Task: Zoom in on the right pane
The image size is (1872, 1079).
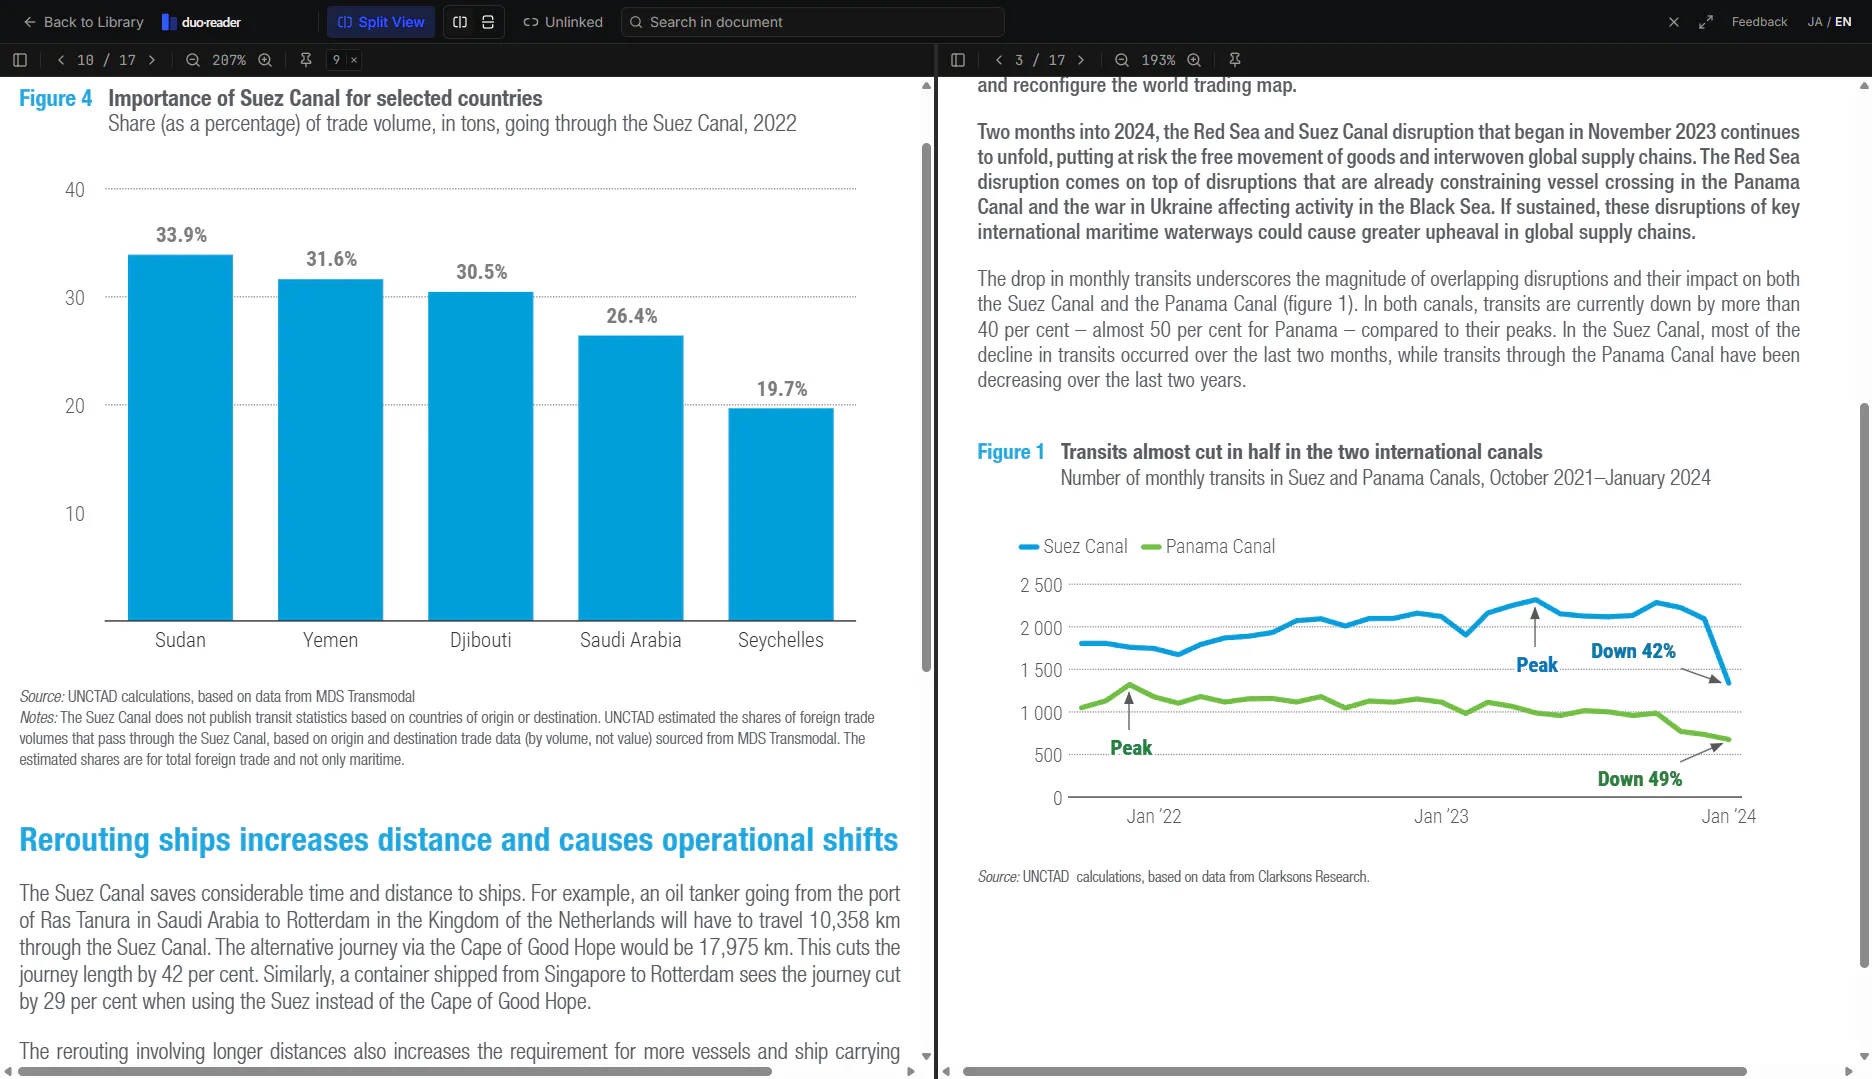Action: point(1194,60)
